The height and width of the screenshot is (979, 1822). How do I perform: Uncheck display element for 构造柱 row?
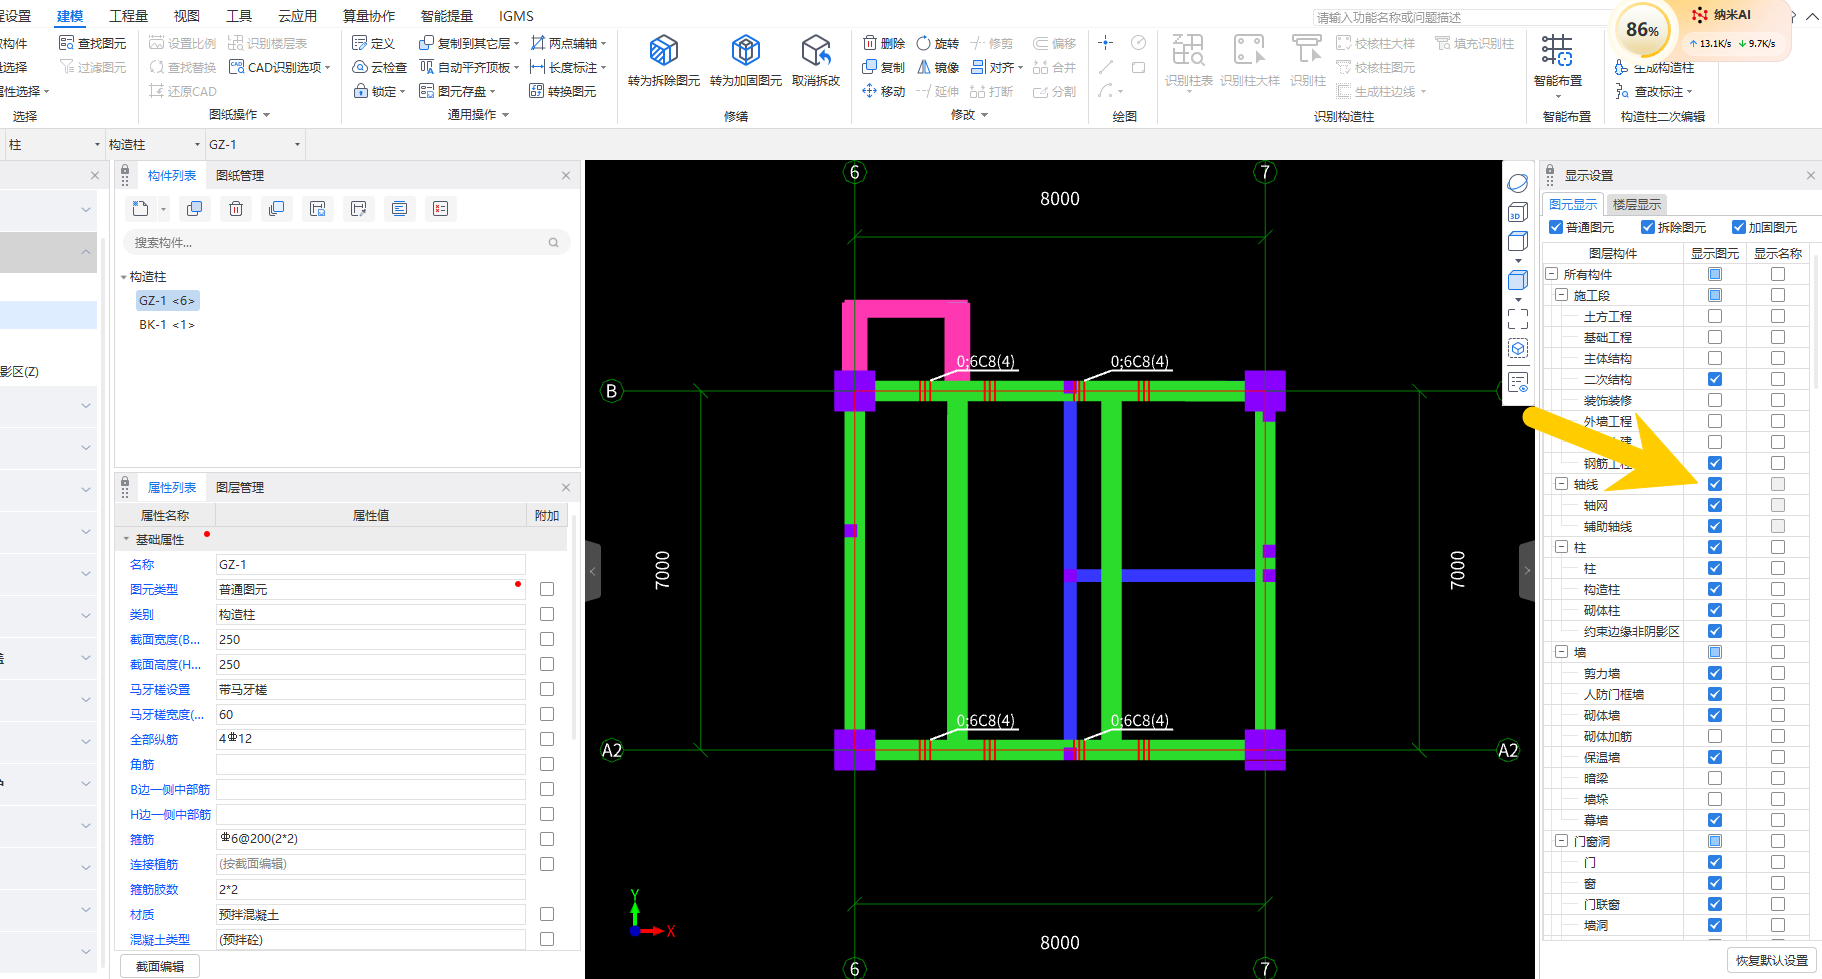tap(1715, 589)
